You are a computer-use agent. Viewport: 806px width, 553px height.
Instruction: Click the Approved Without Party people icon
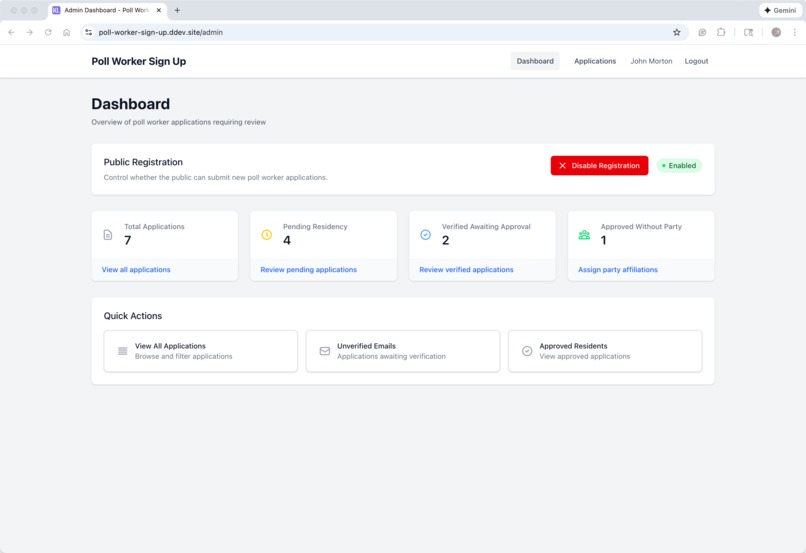click(x=584, y=235)
